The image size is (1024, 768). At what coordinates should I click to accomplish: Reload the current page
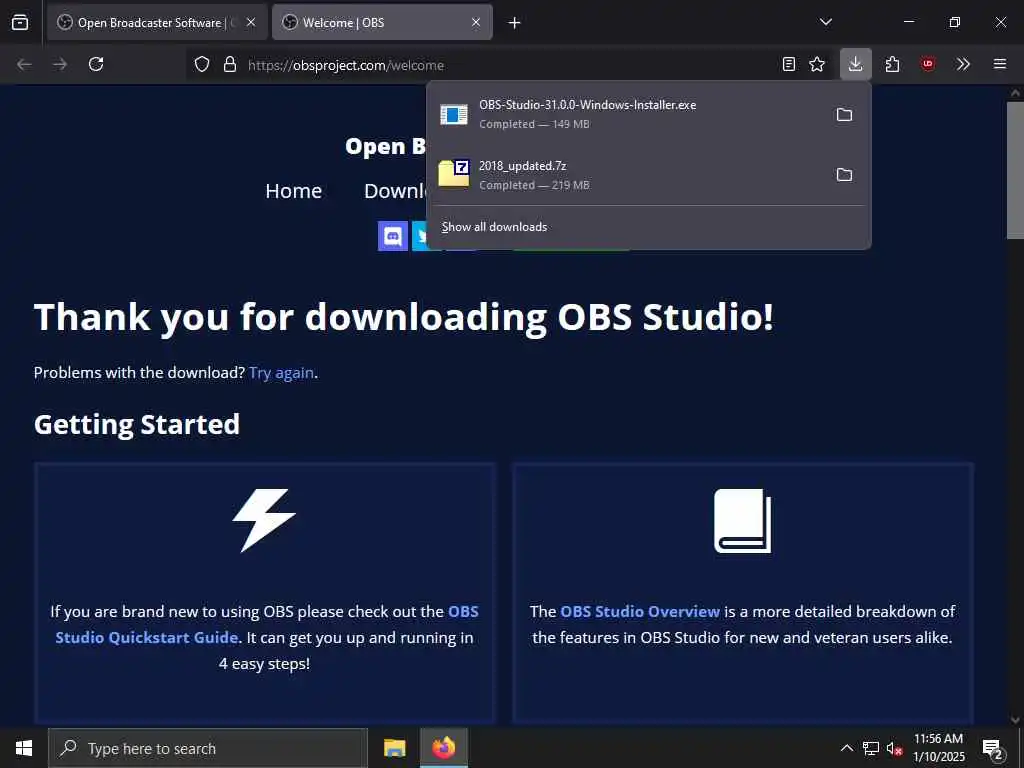click(96, 64)
